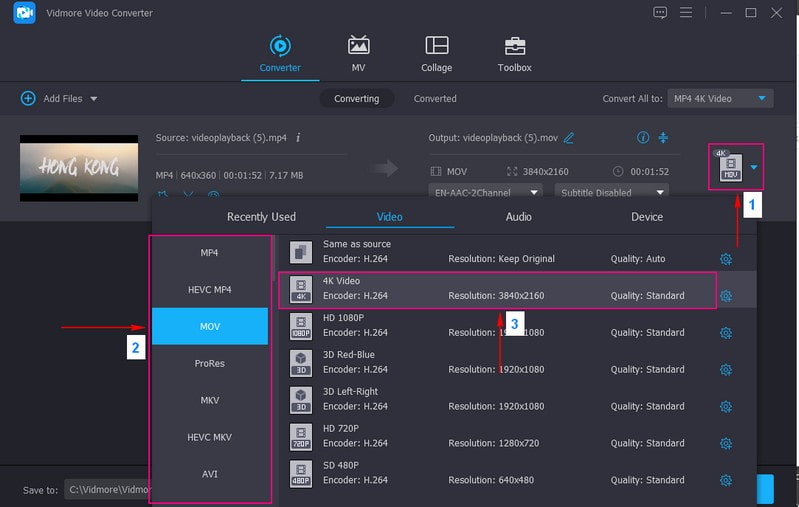
Task: Click the Add Files button
Action: pos(60,99)
